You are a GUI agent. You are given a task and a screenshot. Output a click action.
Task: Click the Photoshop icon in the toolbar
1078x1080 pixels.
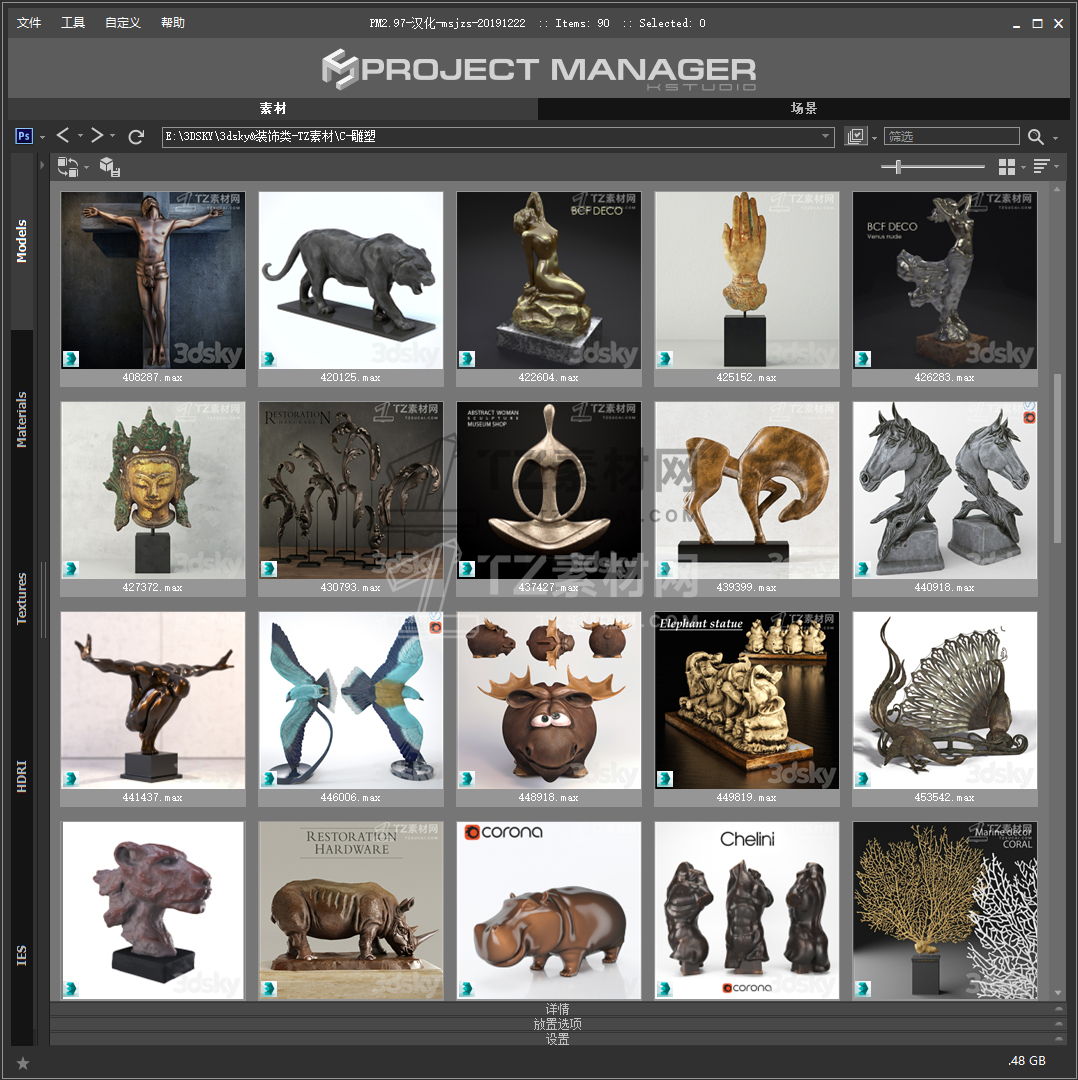pos(25,136)
